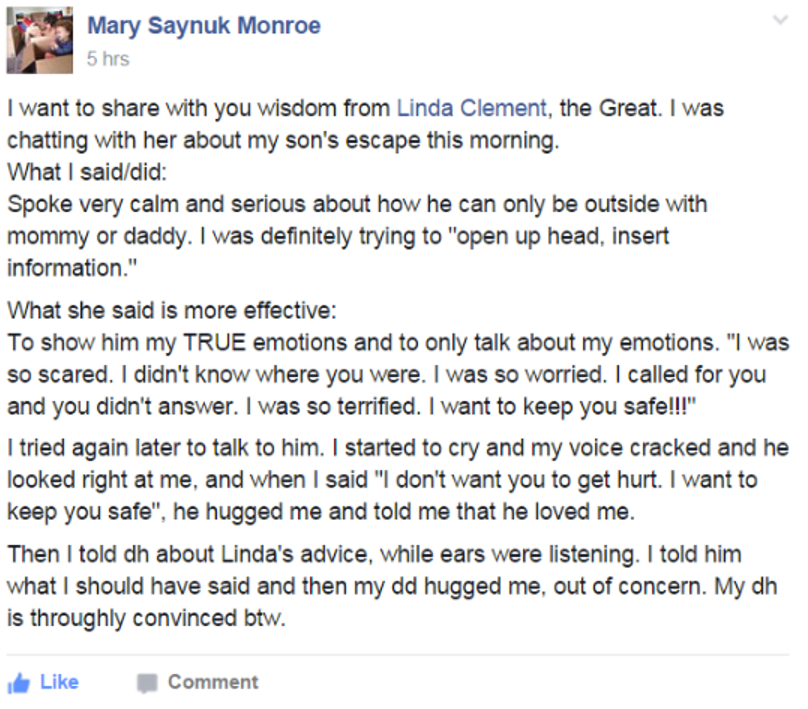Screen dimensions: 808x709
Task: Click the paragraph starting "I tried again later"
Action: (396, 480)
